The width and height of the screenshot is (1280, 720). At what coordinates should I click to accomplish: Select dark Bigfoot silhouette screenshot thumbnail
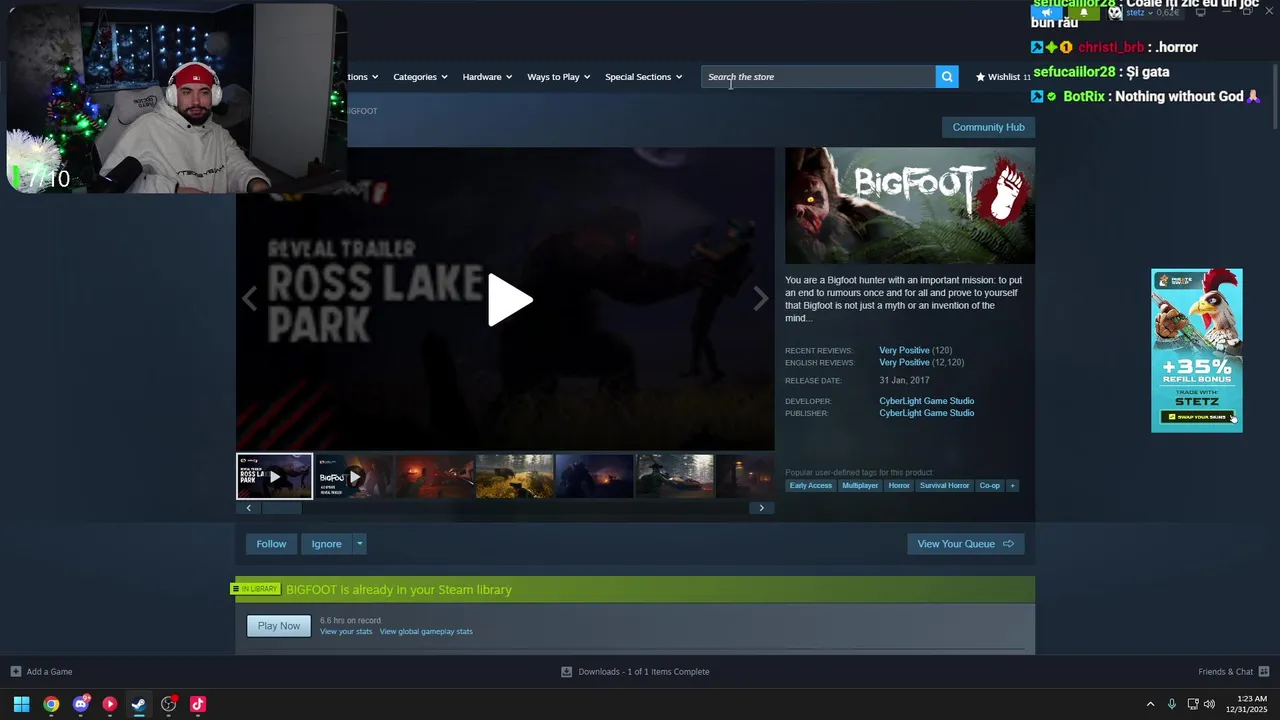594,476
